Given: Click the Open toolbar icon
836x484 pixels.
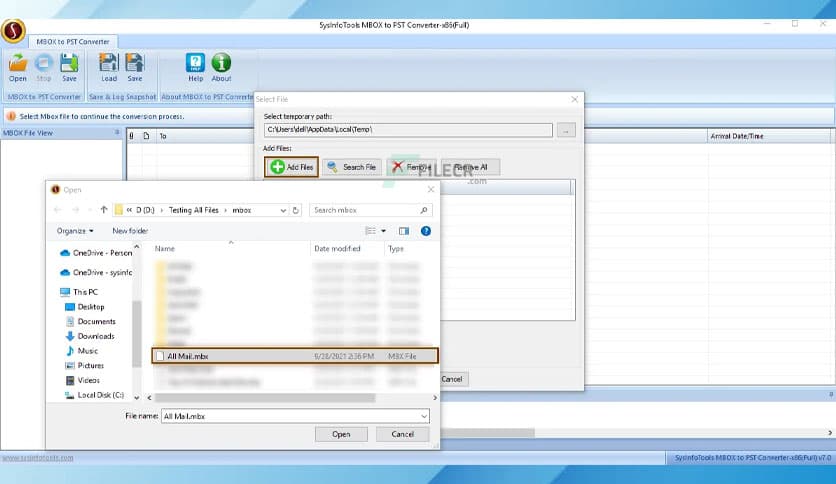Looking at the screenshot, I should coord(18,67).
